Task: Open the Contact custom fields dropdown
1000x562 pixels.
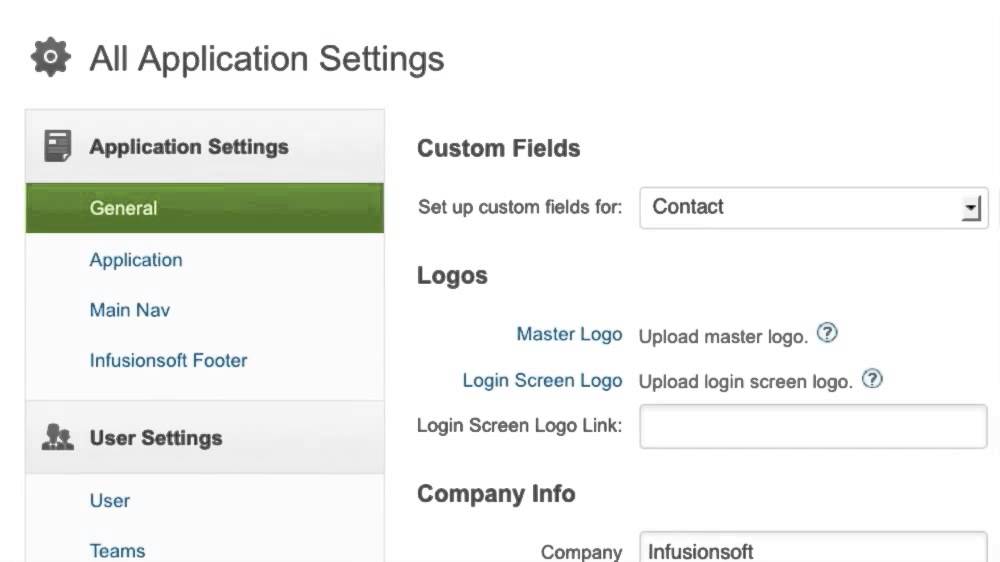Action: [814, 208]
